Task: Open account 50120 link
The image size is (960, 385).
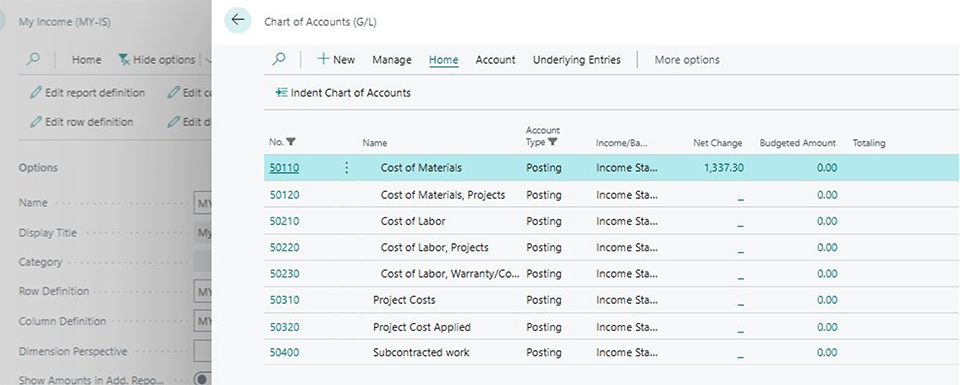Action: tap(285, 195)
